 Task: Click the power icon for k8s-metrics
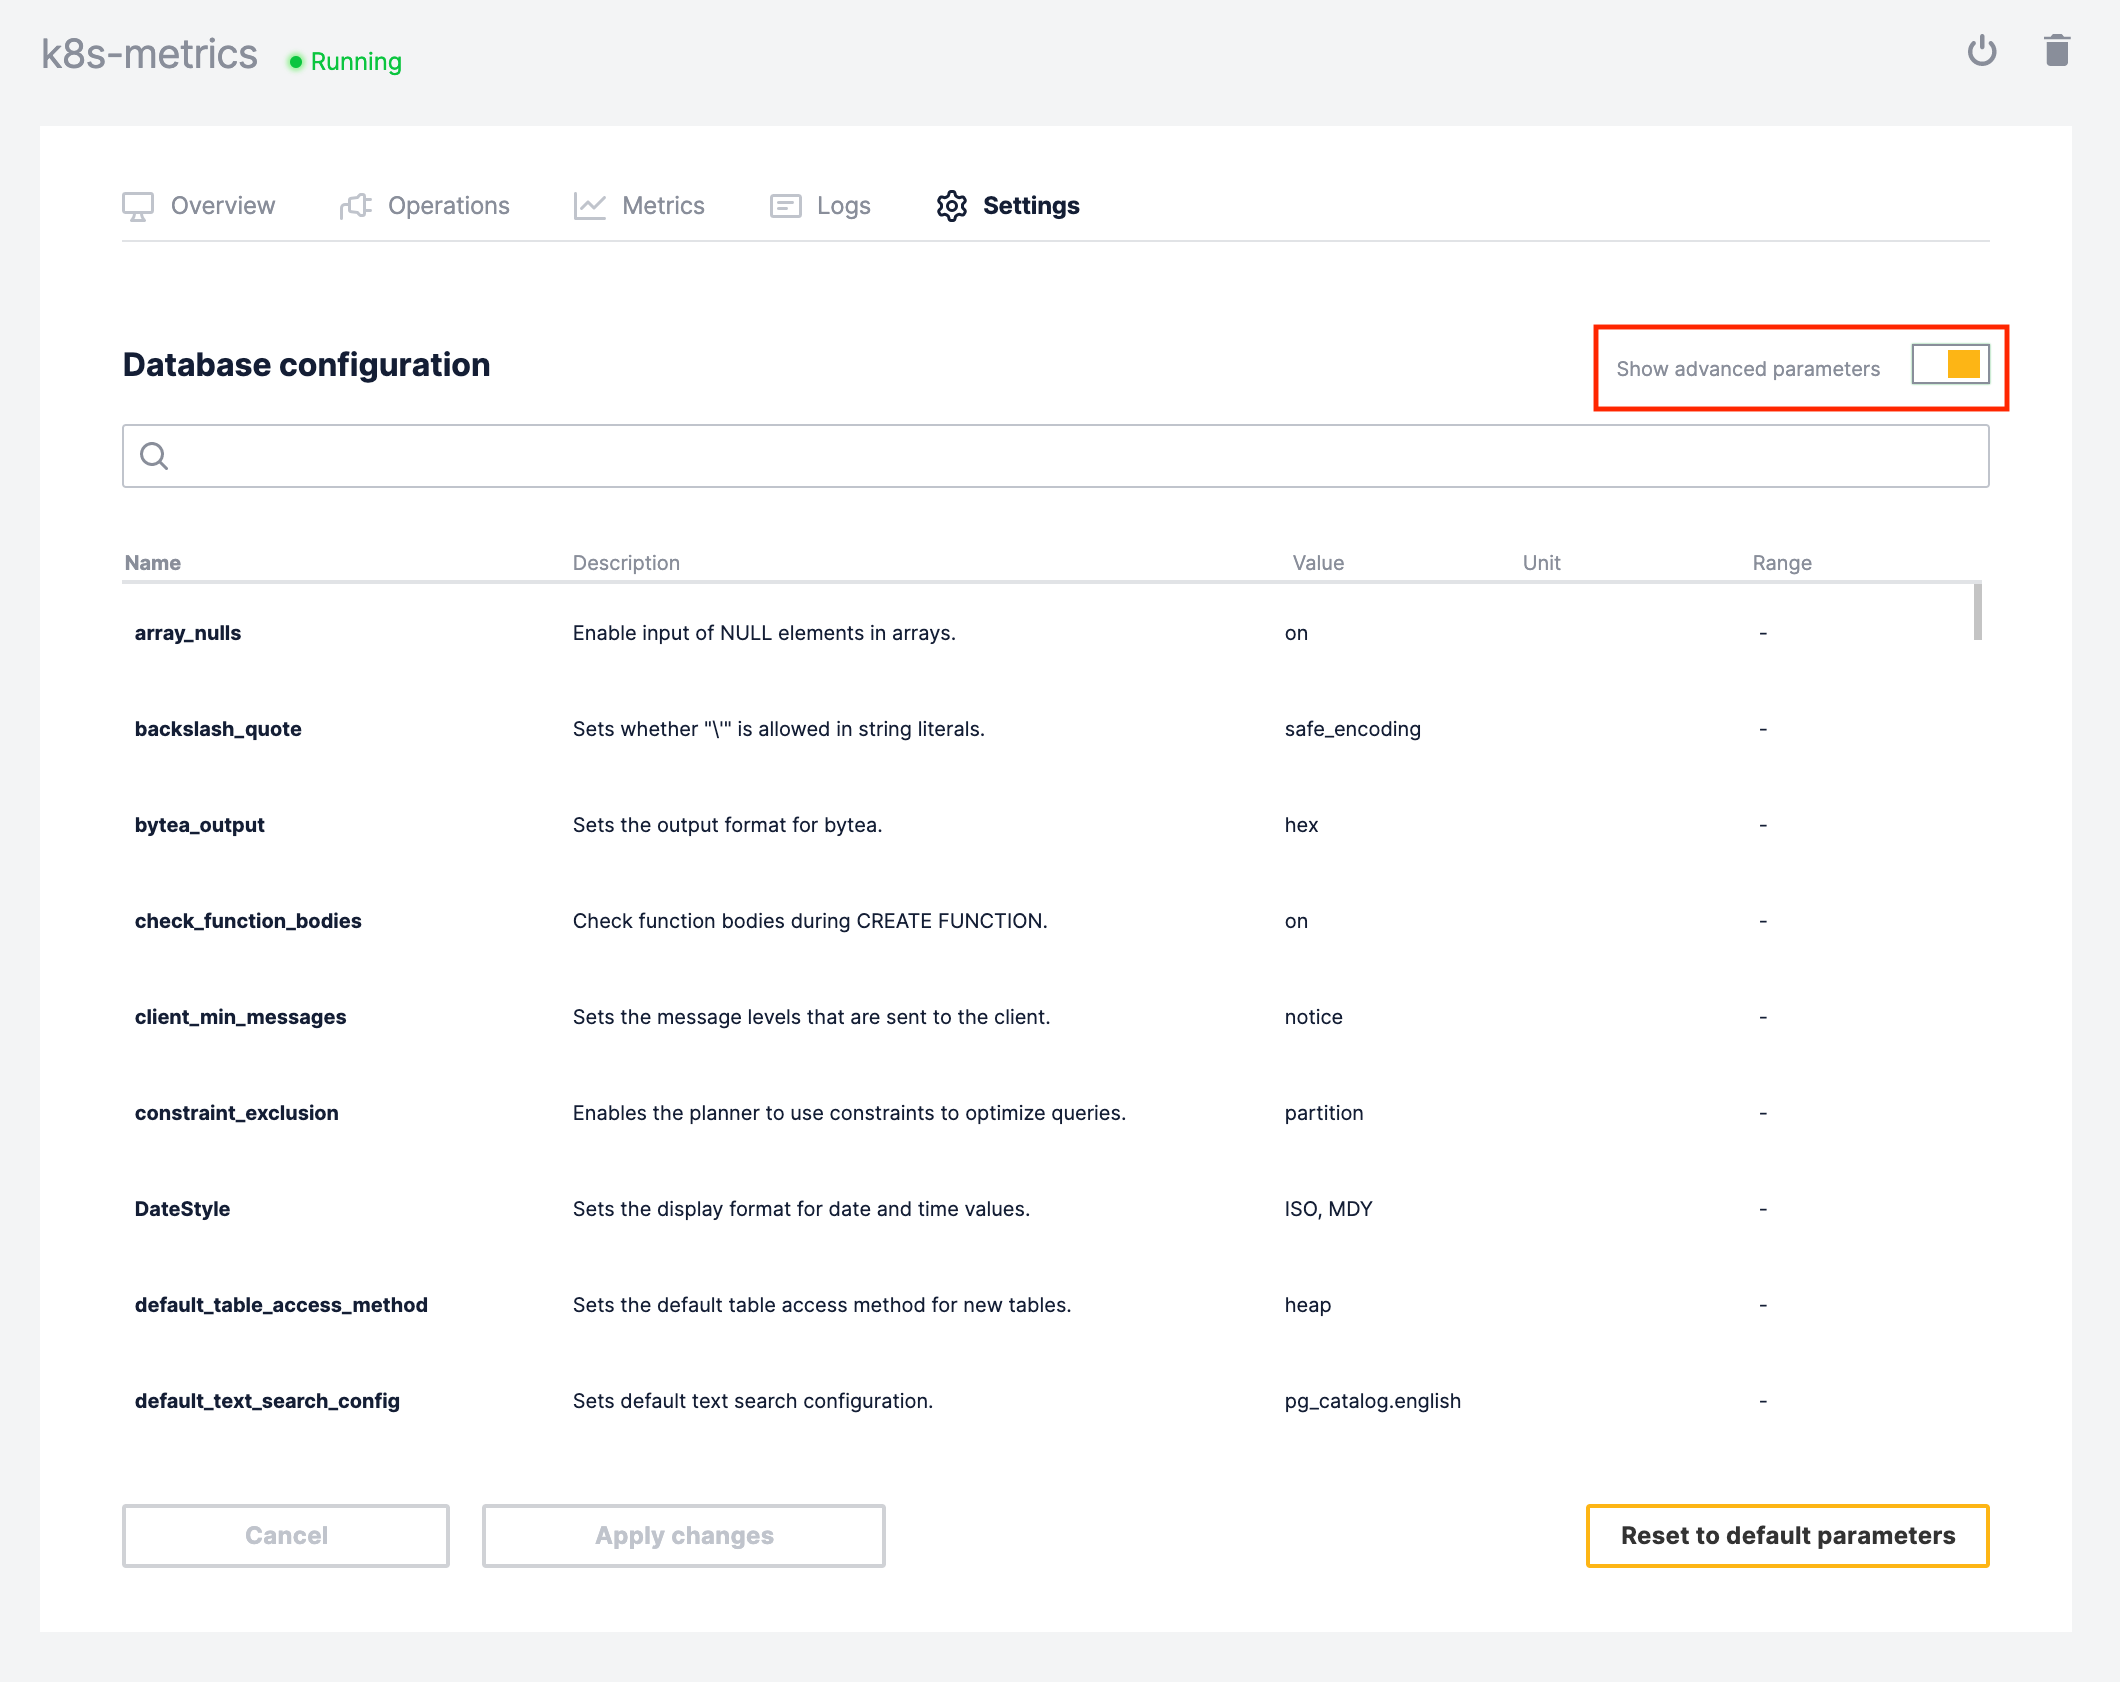tap(1981, 51)
